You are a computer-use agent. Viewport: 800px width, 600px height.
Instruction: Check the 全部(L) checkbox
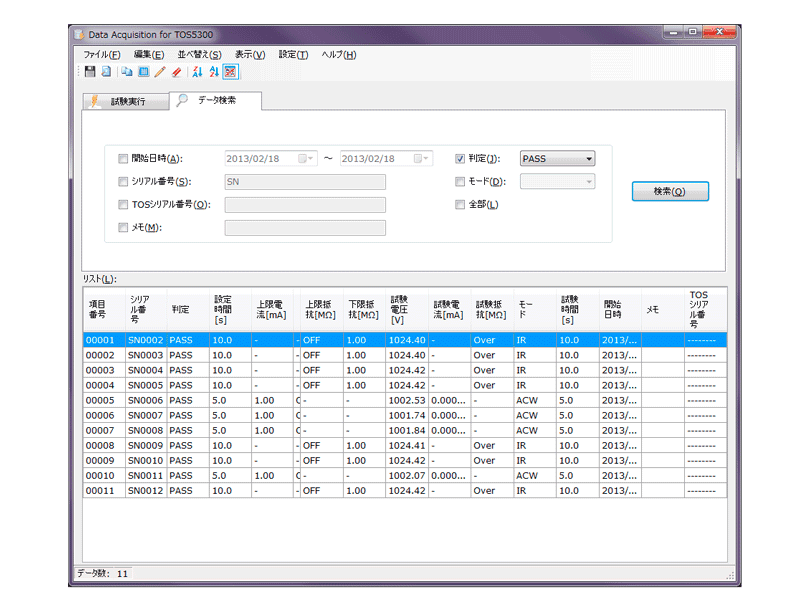pos(460,205)
